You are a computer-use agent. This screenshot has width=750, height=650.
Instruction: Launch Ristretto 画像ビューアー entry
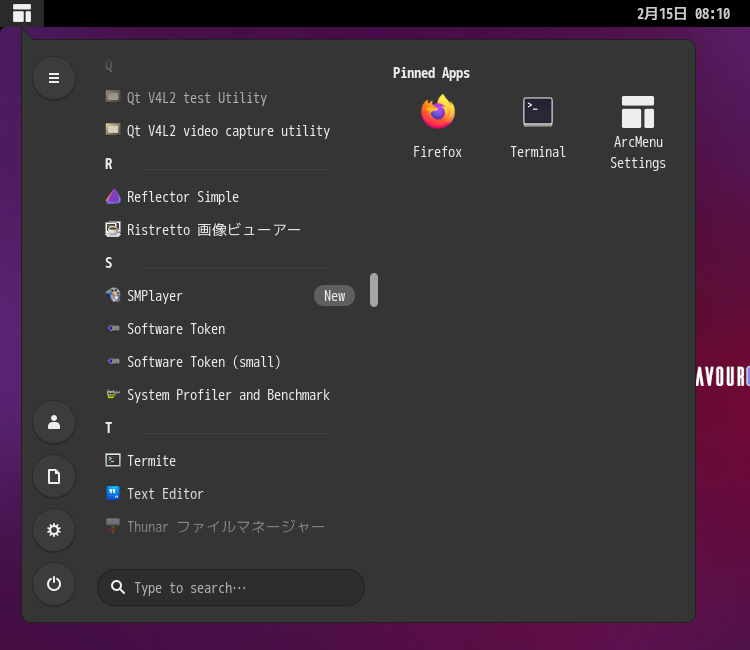pyautogui.click(x=230, y=230)
